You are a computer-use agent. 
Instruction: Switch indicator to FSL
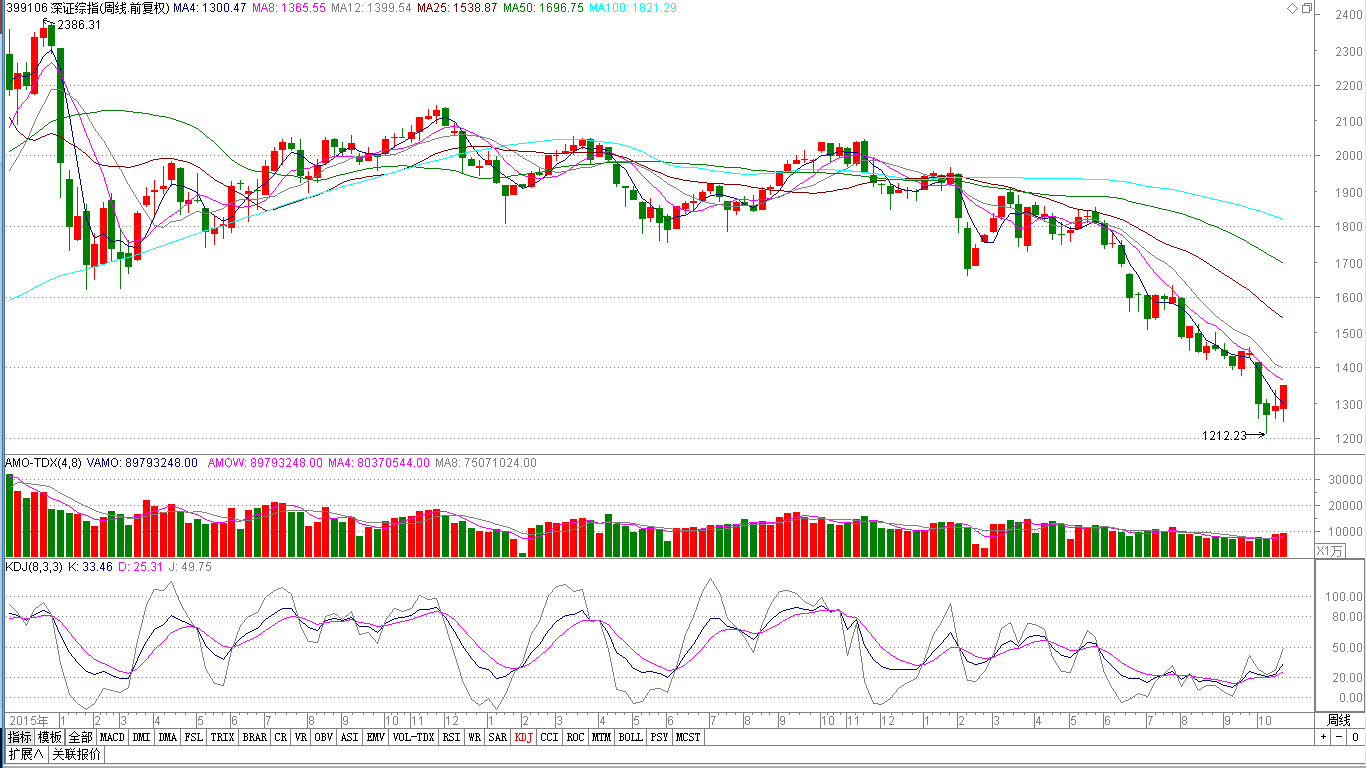(194, 737)
